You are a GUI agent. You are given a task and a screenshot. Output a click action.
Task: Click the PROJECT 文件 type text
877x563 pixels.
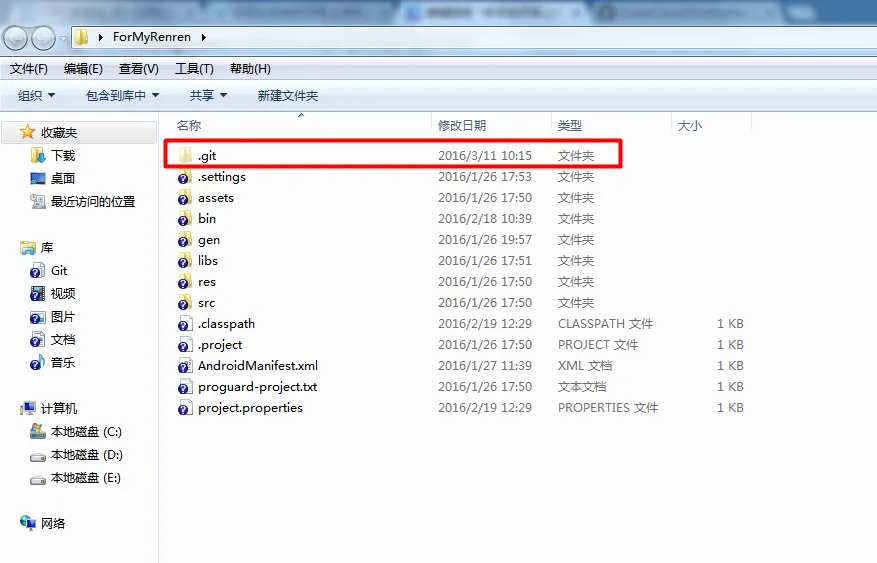598,345
